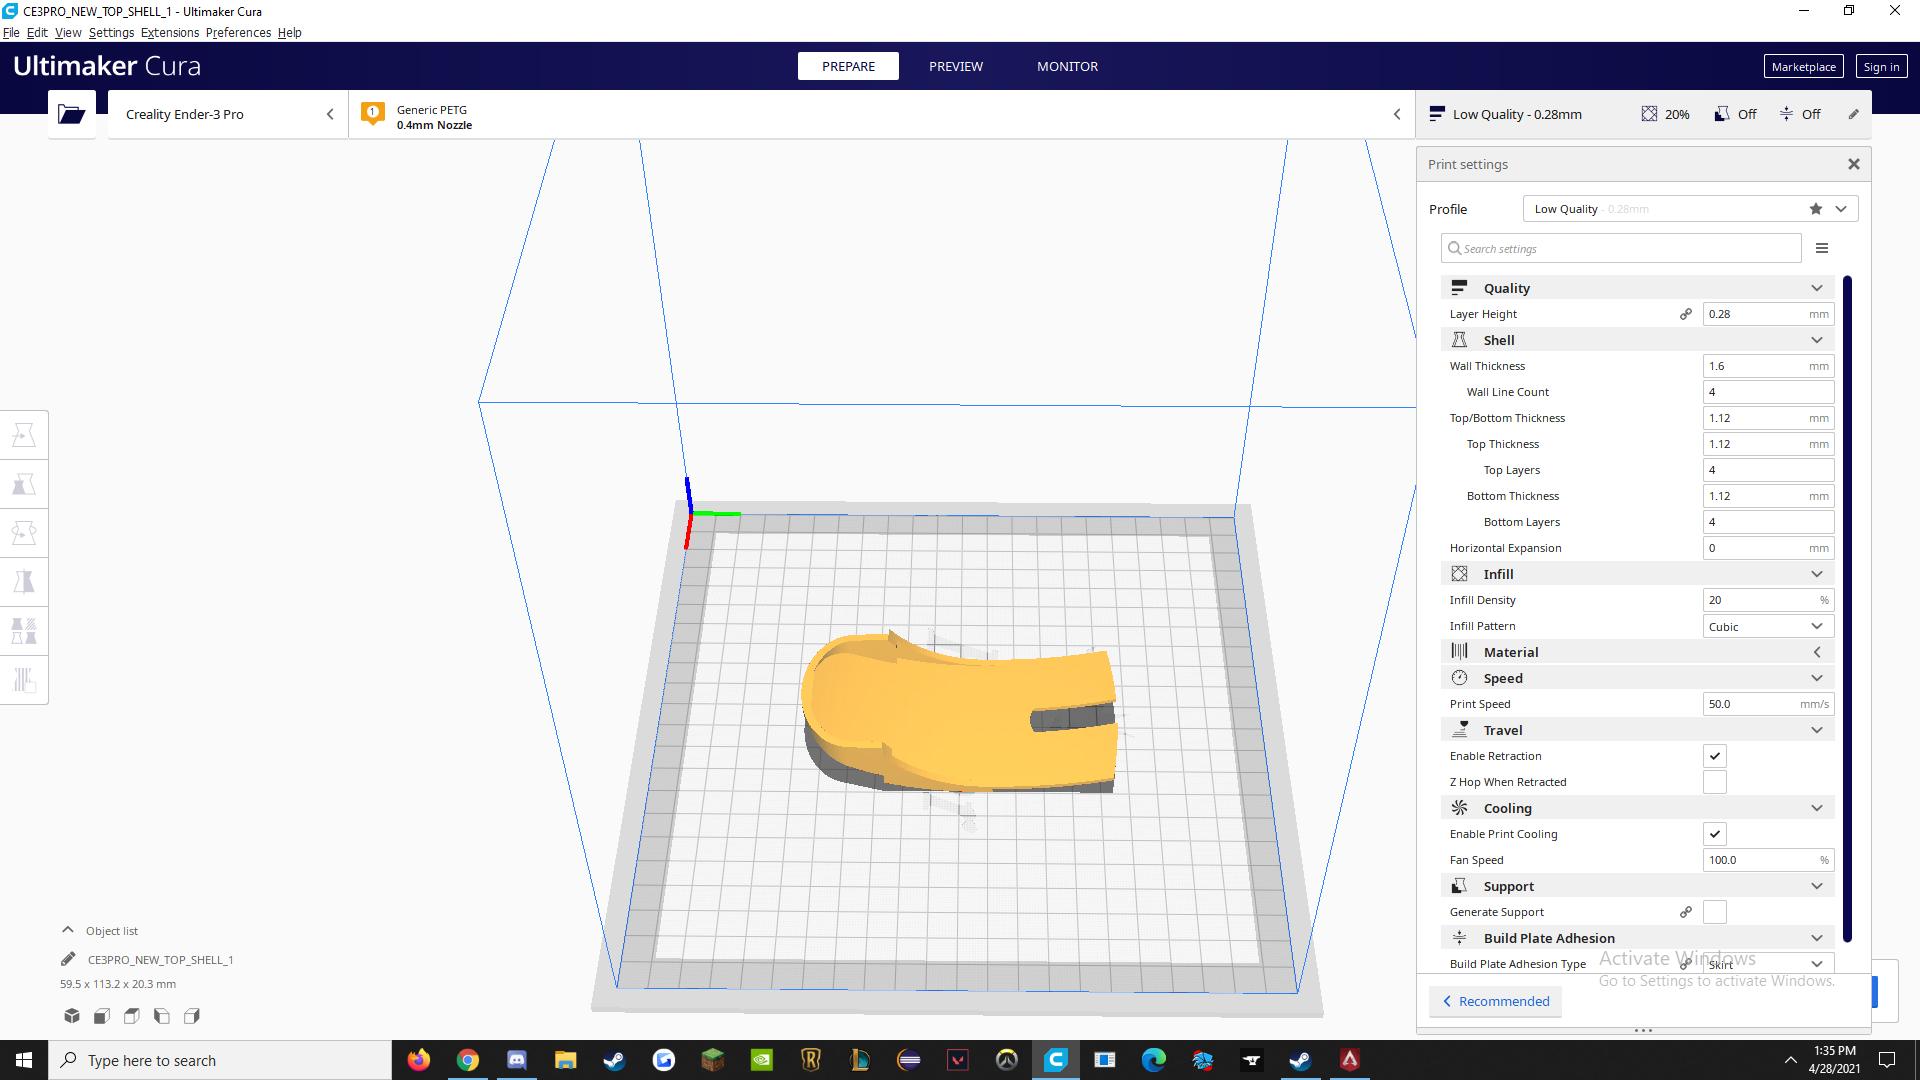Toggle Enable Retraction checkbox

point(1715,756)
